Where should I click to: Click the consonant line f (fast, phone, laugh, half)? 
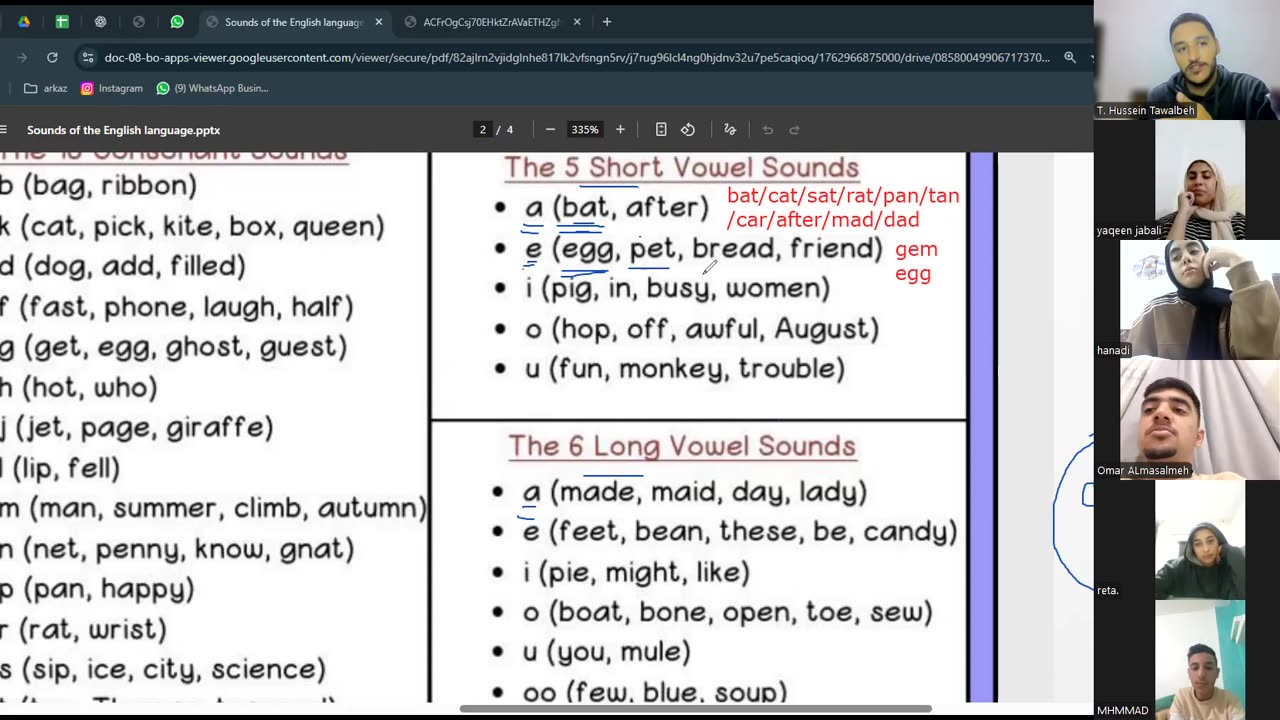tap(176, 307)
